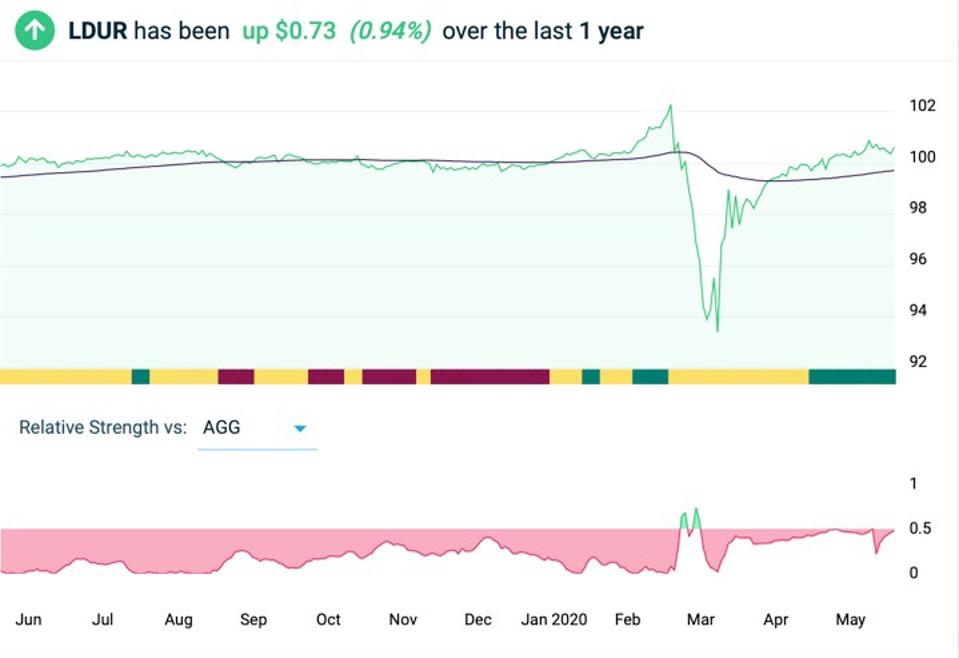Image resolution: width=959 pixels, height=658 pixels.
Task: Click the teal trend band at far right
Action: point(852,377)
